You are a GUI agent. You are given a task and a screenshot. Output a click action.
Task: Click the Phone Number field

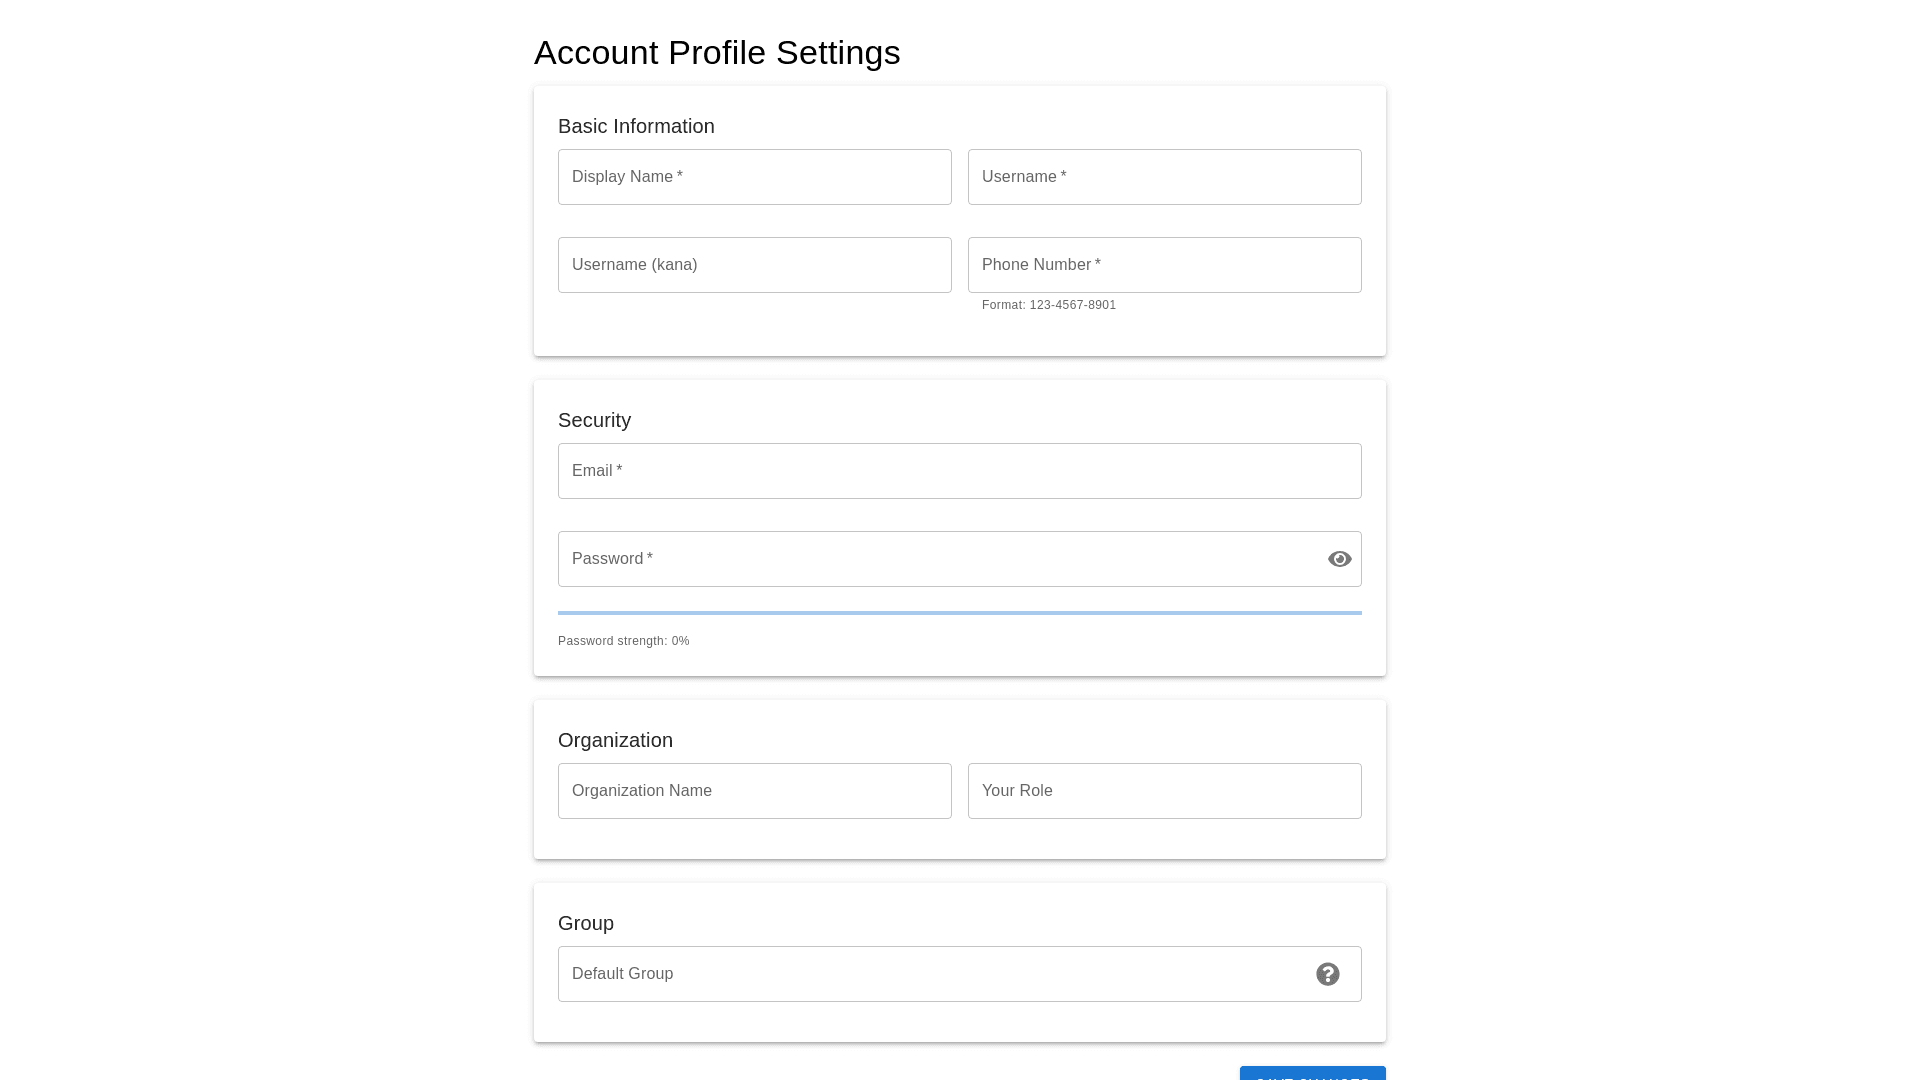click(1165, 265)
